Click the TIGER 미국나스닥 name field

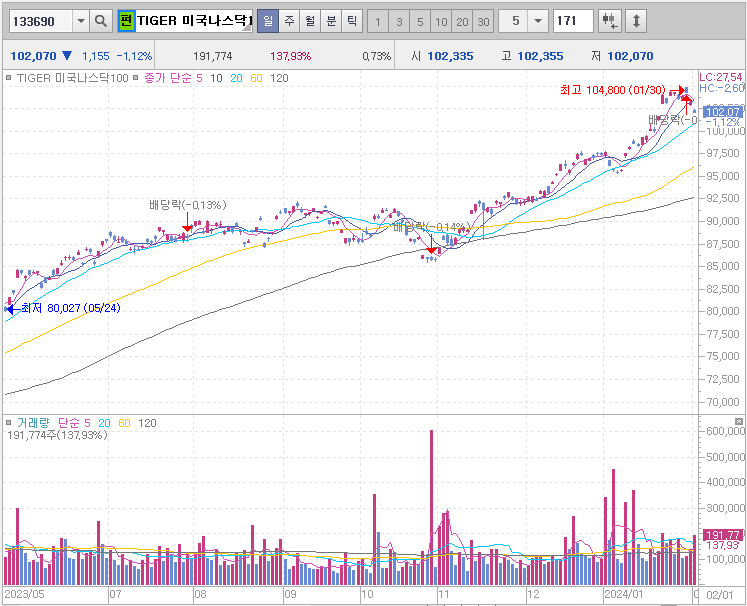click(194, 21)
